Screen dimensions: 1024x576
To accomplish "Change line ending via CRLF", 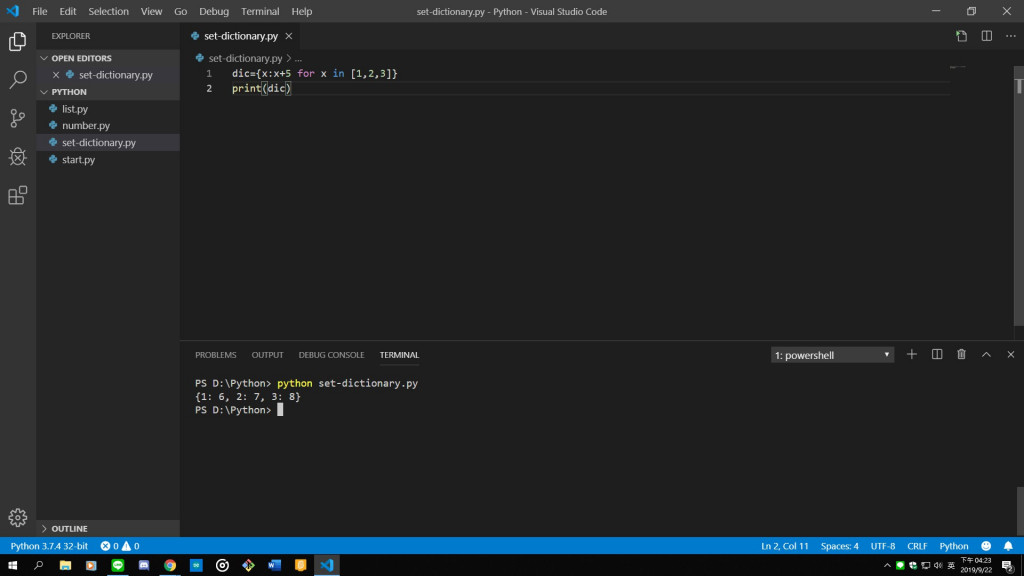I will 917,546.
